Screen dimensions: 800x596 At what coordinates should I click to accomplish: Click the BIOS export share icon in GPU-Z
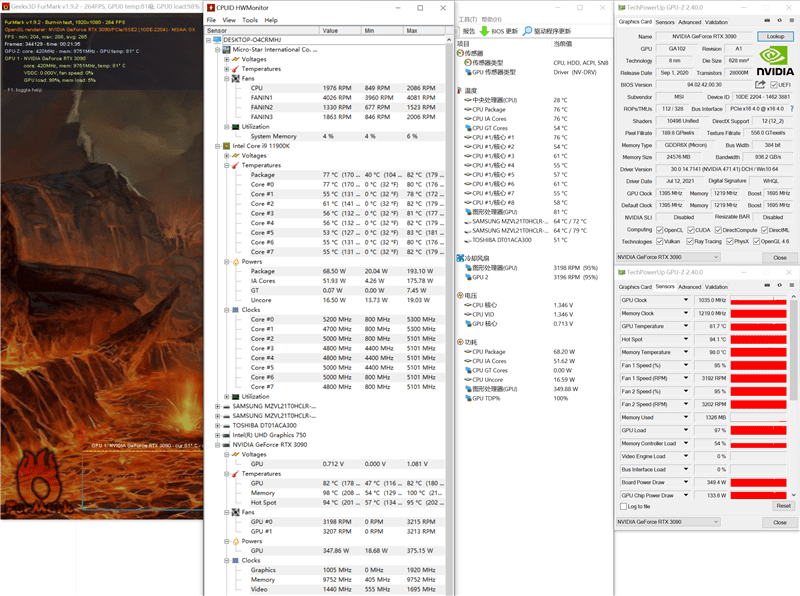(760, 84)
